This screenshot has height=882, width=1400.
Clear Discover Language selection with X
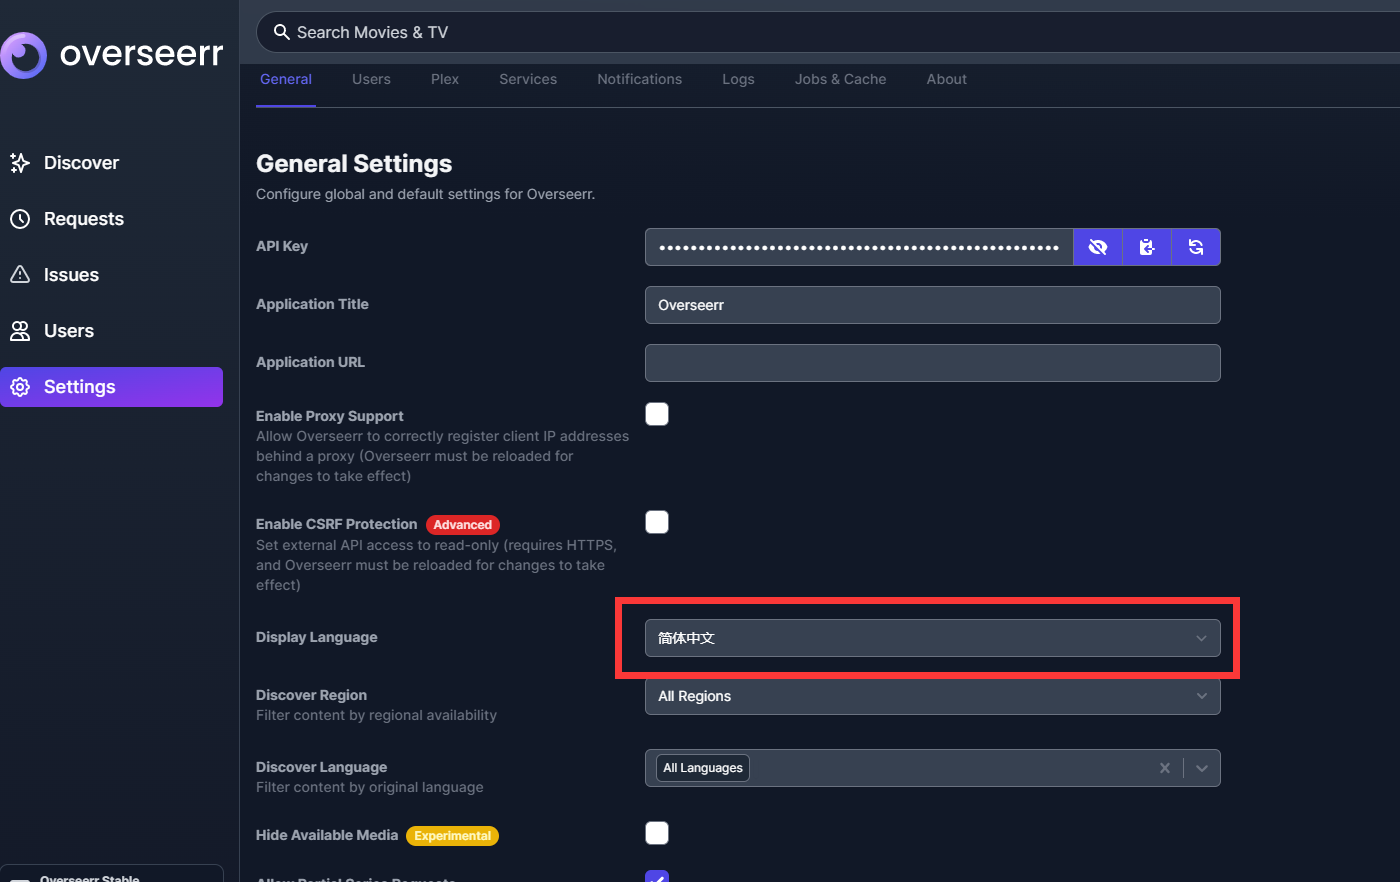click(1164, 768)
